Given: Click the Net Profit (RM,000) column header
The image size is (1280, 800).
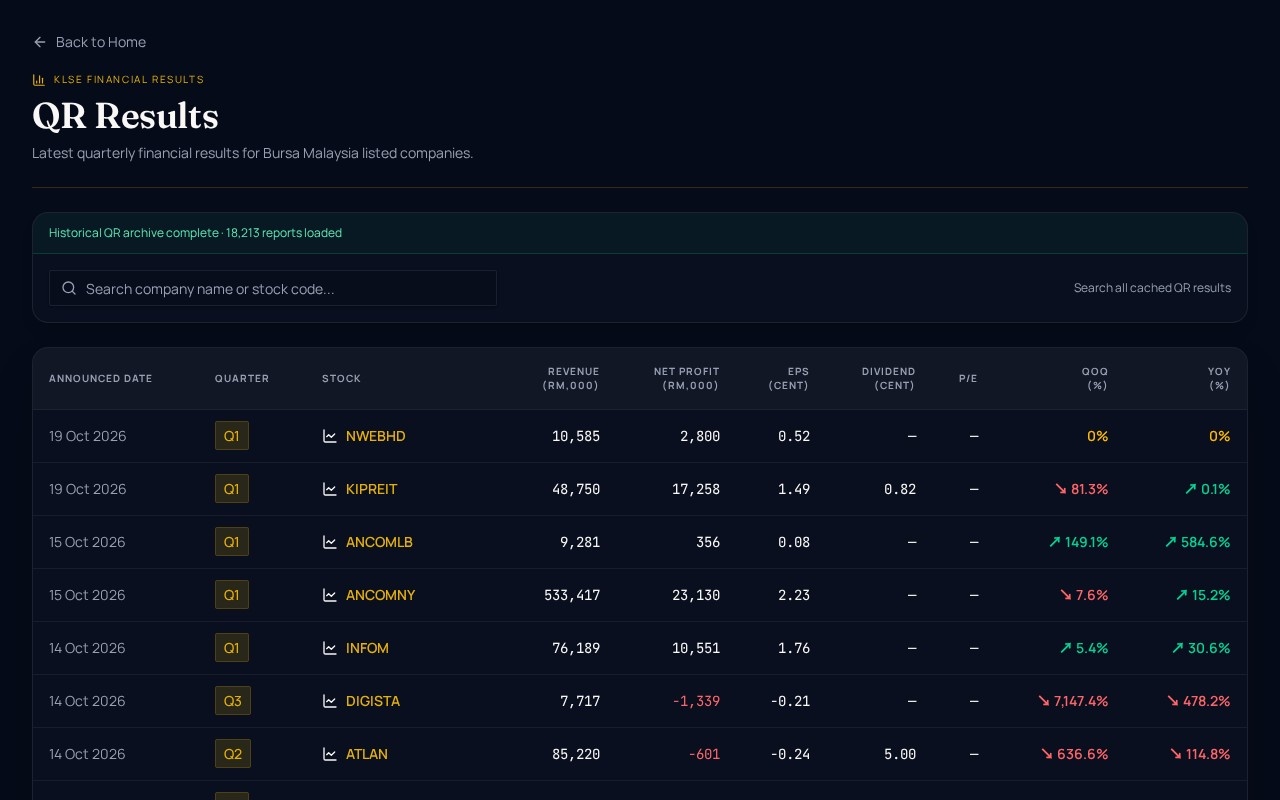Looking at the screenshot, I should [x=687, y=379].
